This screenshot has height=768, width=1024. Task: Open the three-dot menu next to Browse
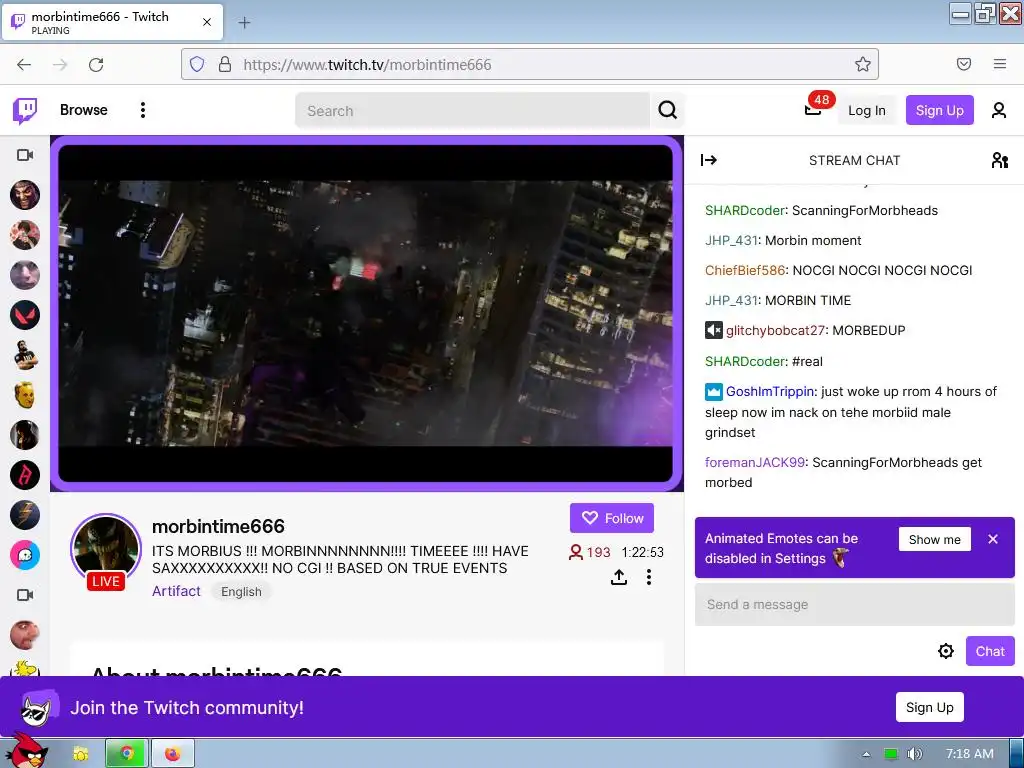142,110
